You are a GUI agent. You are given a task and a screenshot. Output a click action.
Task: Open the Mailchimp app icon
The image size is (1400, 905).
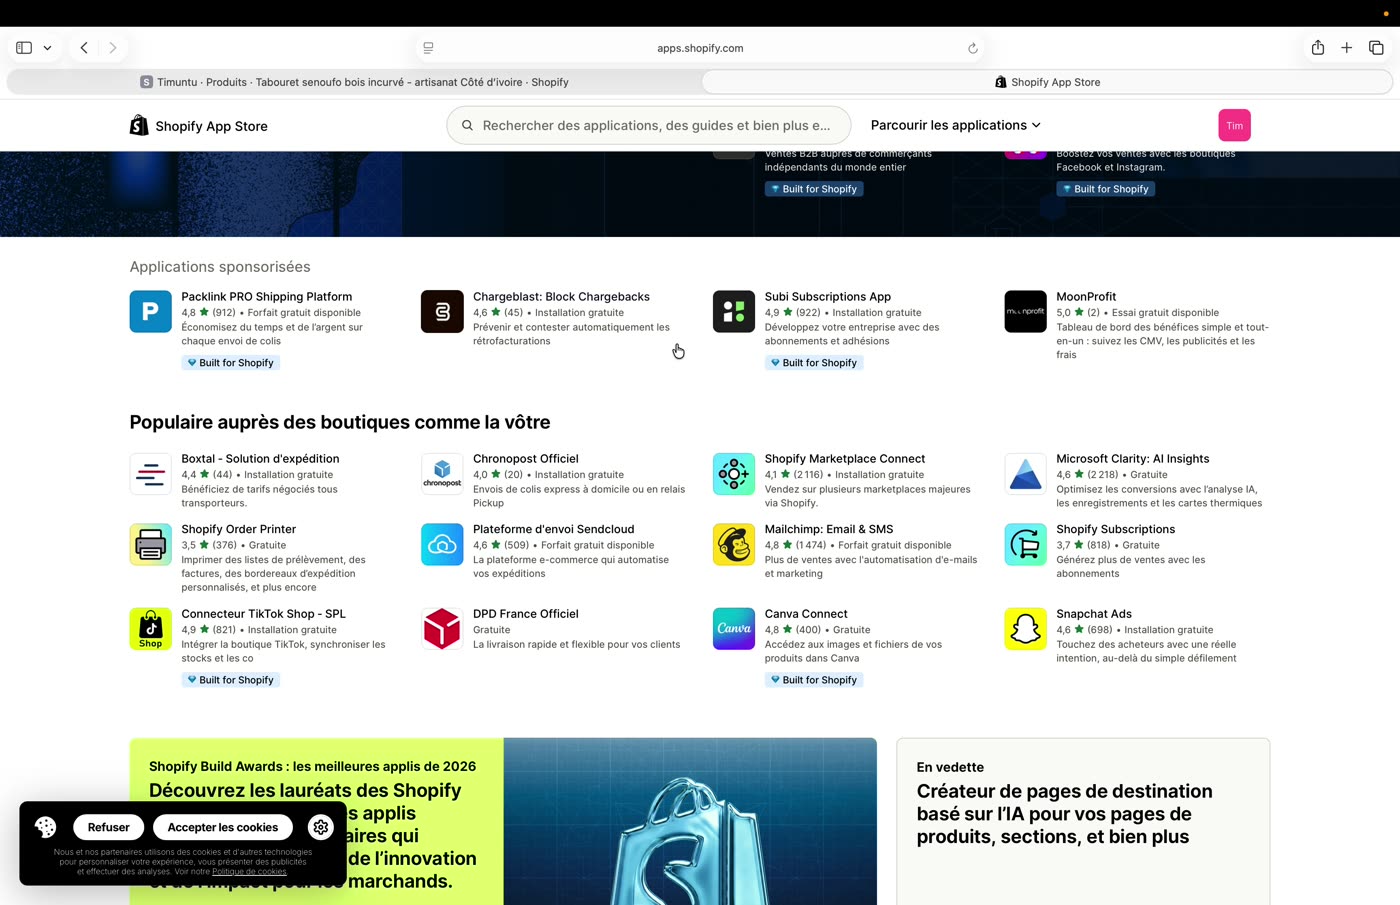click(x=734, y=544)
